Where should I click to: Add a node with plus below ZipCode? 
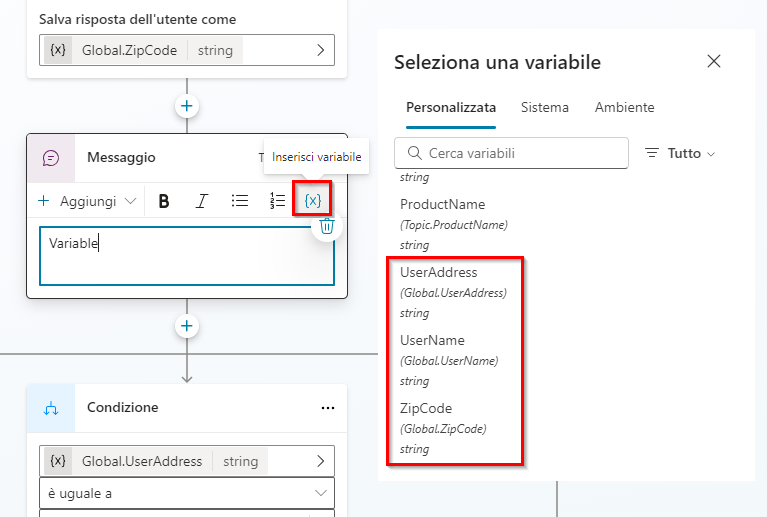point(187,106)
